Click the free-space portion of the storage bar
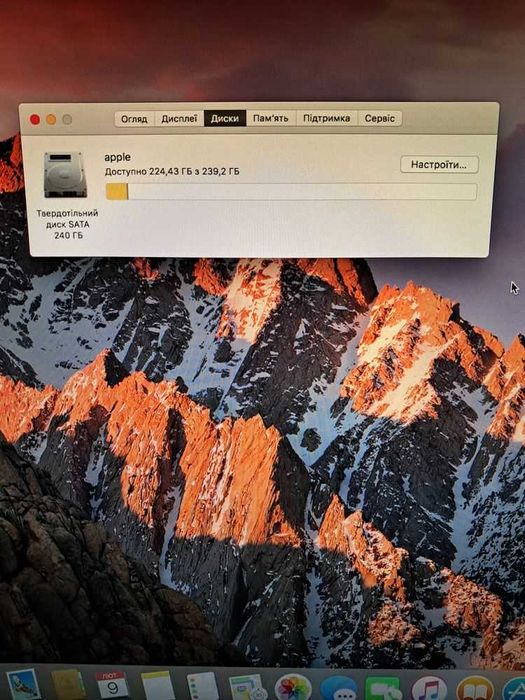 [302, 192]
